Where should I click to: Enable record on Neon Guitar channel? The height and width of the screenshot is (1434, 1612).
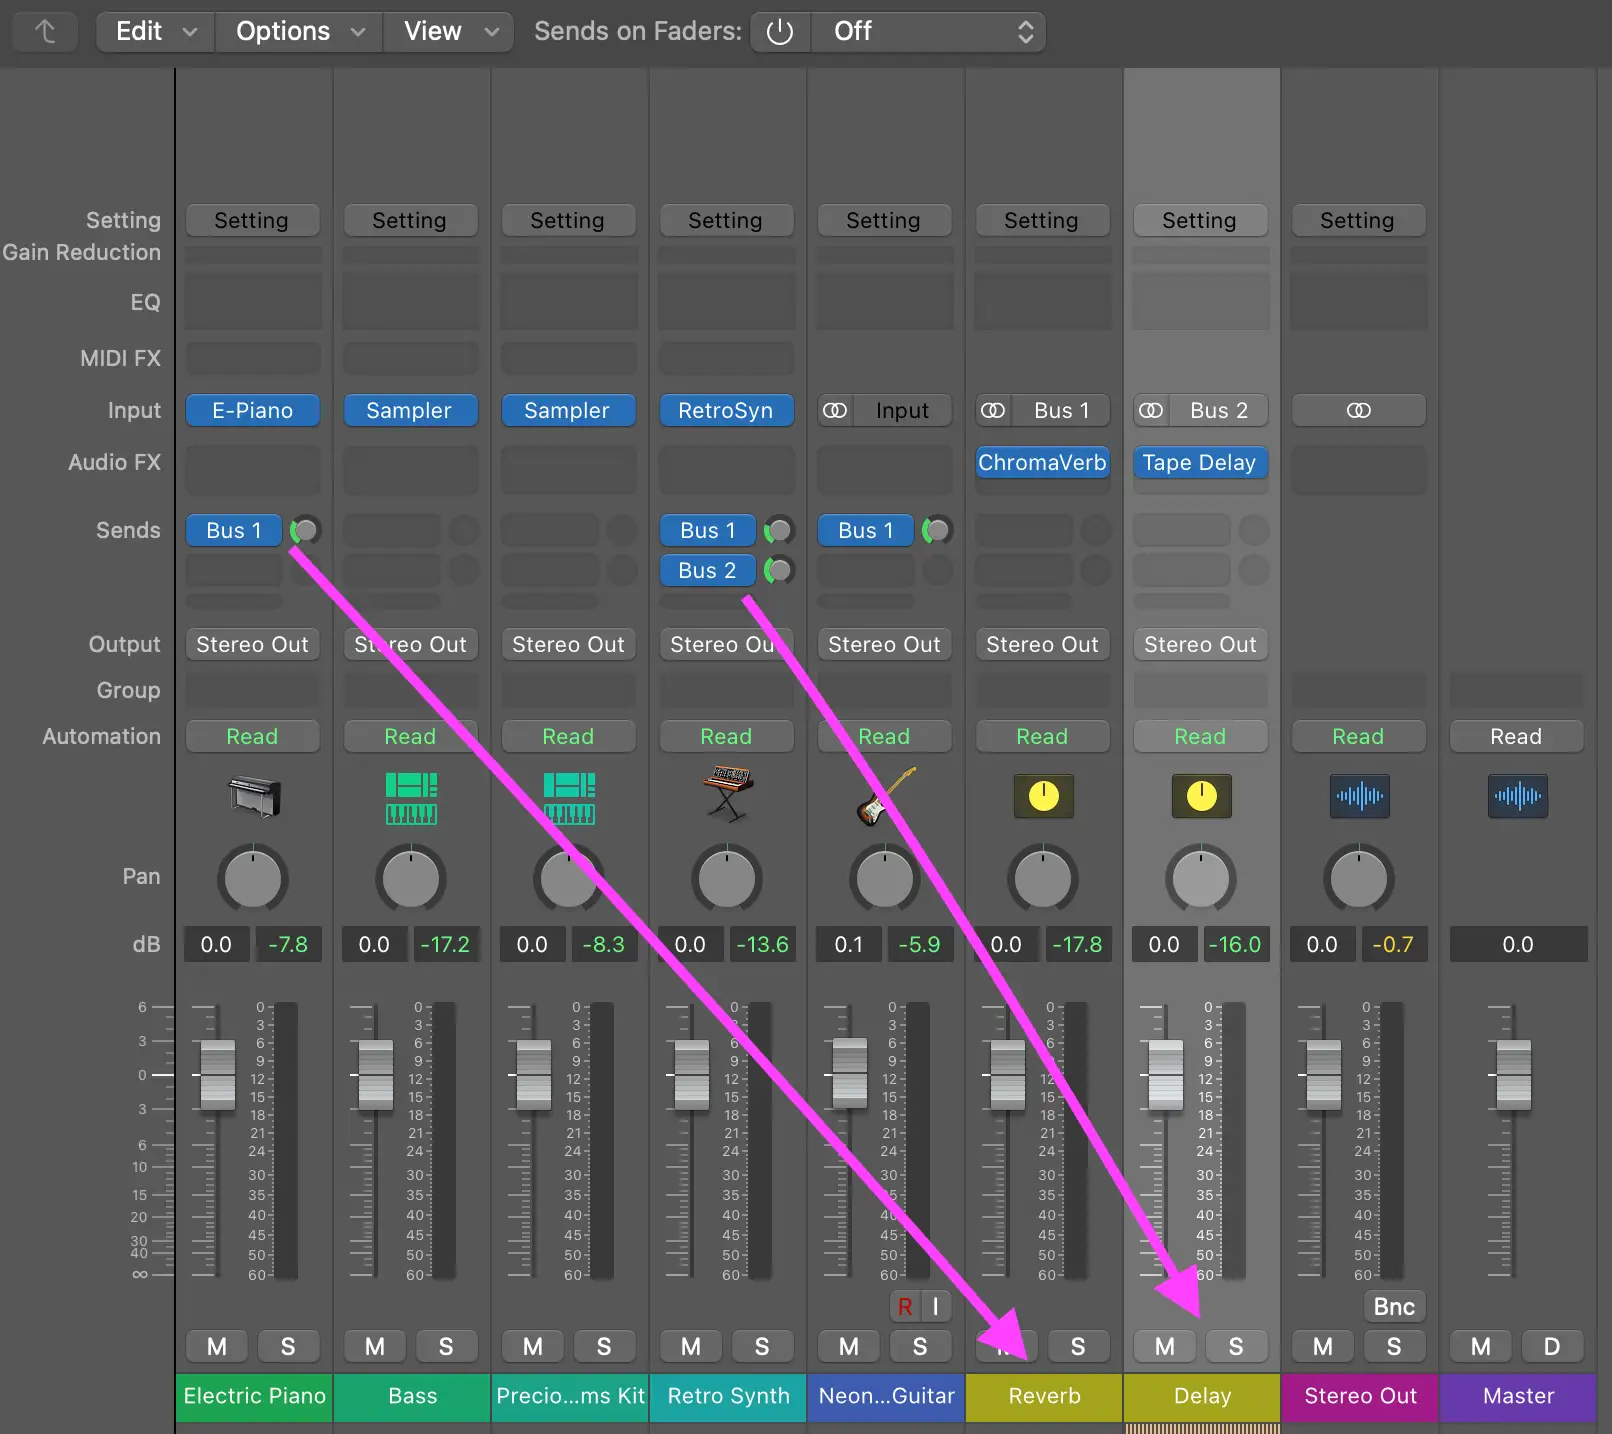pos(905,1306)
